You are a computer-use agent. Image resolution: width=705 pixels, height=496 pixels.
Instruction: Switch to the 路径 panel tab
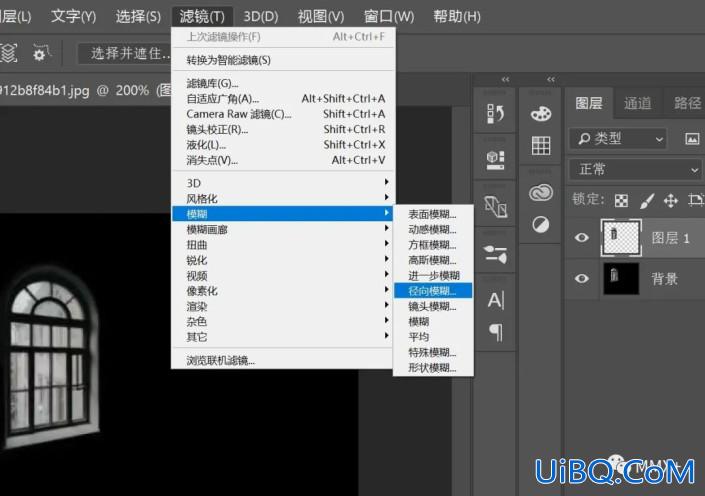click(686, 103)
